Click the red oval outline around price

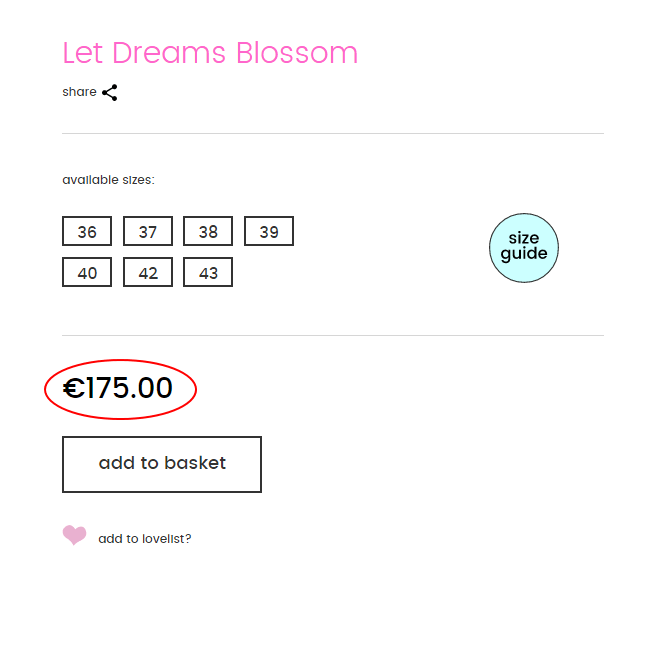pyautogui.click(x=195, y=389)
